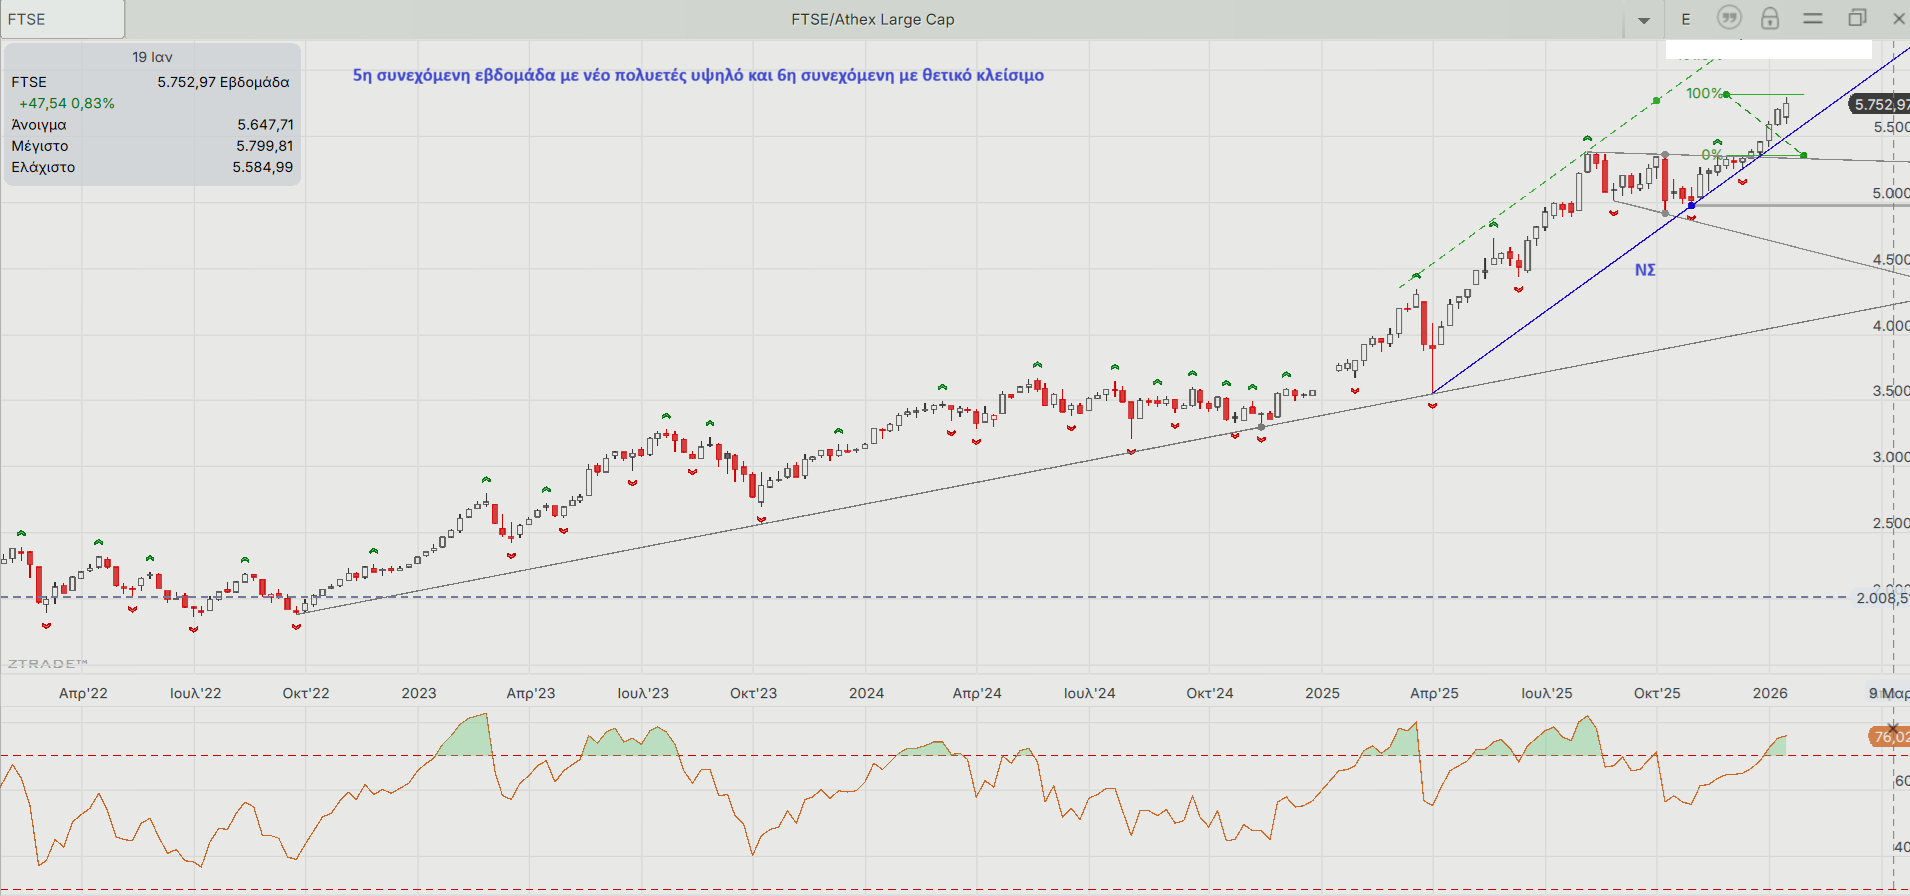
Task: Close the indicator panel with X icon
Action: point(1892,727)
